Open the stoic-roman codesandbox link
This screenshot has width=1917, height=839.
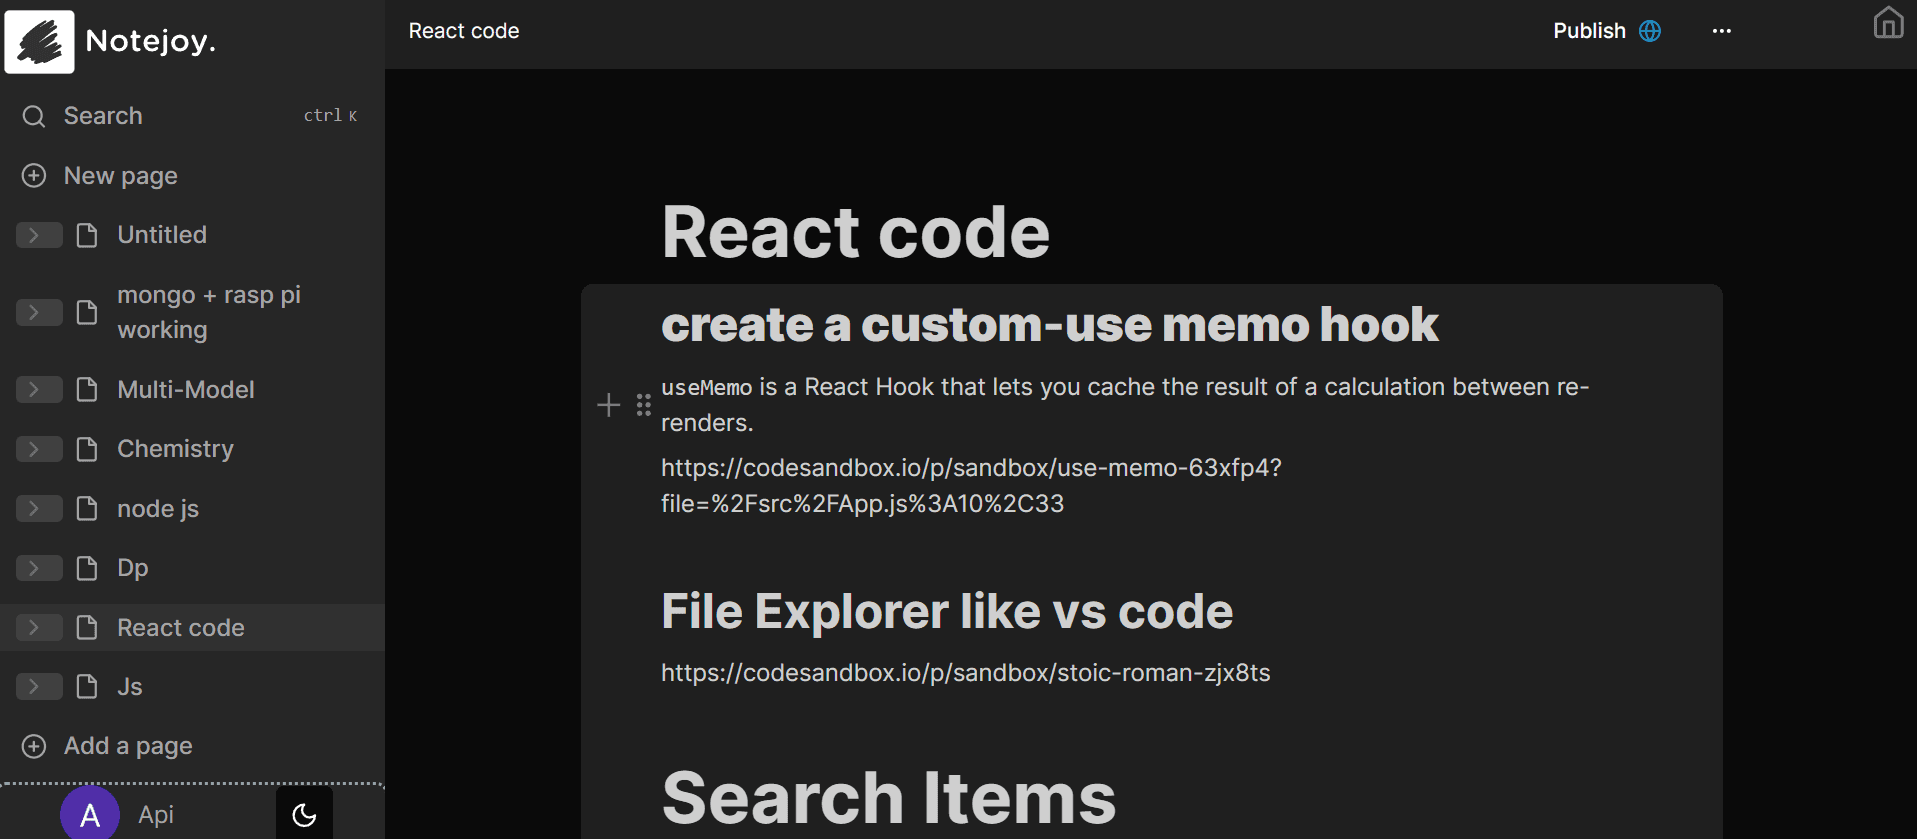[965, 673]
